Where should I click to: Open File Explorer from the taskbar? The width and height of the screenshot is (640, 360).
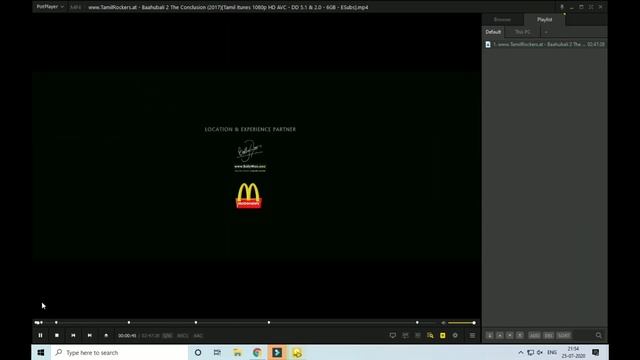(237, 352)
